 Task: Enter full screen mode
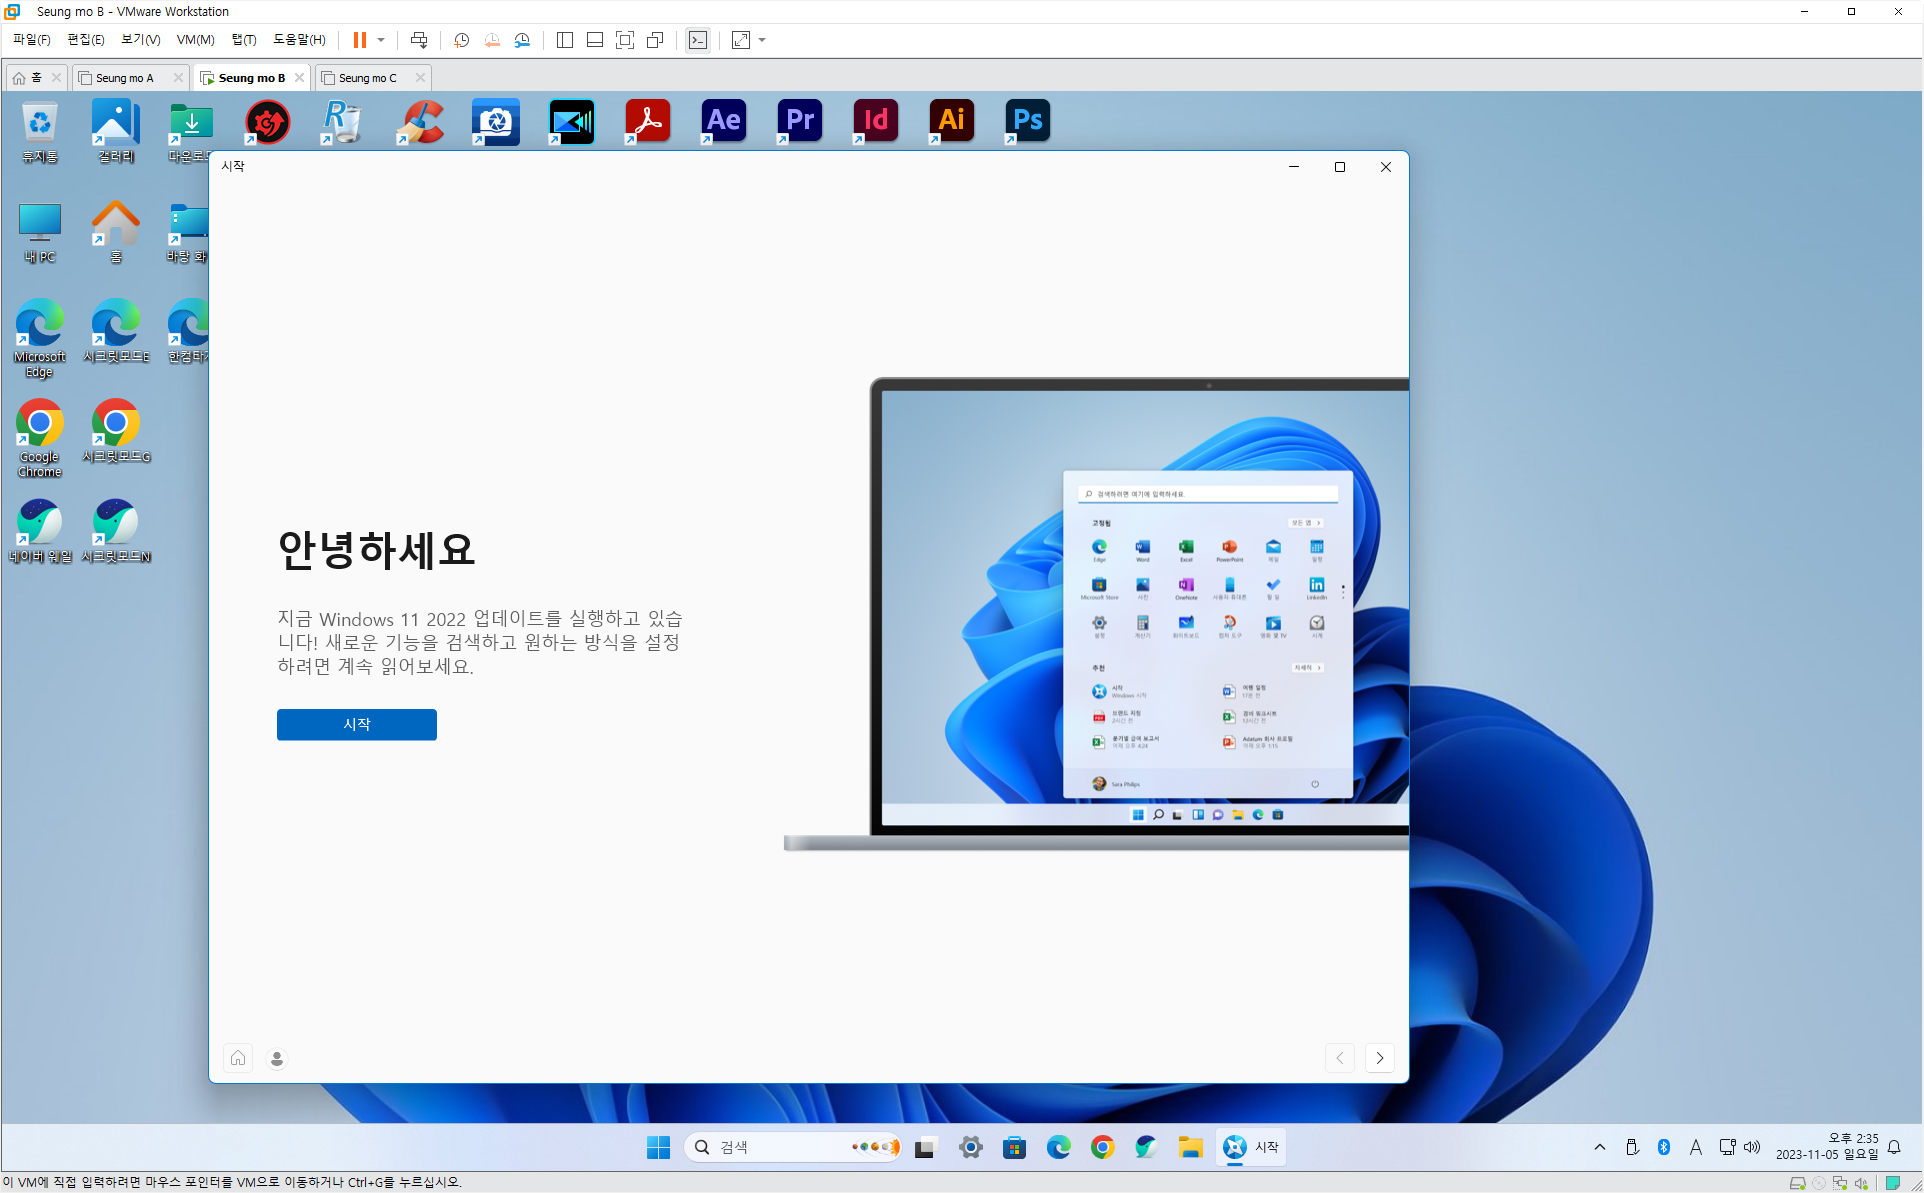point(625,40)
